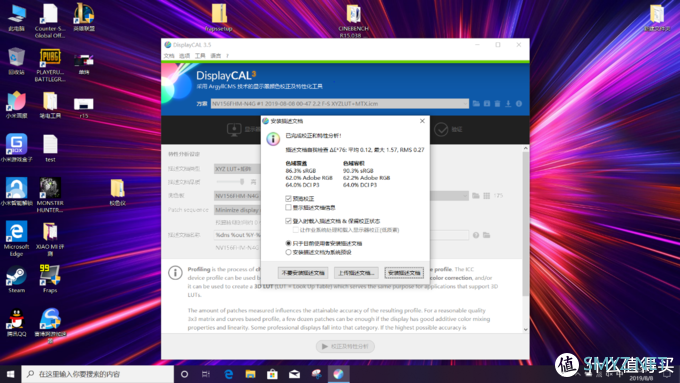This screenshot has width=680, height=383.
Task: Click the rightmost install button in the dialog
Action: pyautogui.click(x=404, y=273)
